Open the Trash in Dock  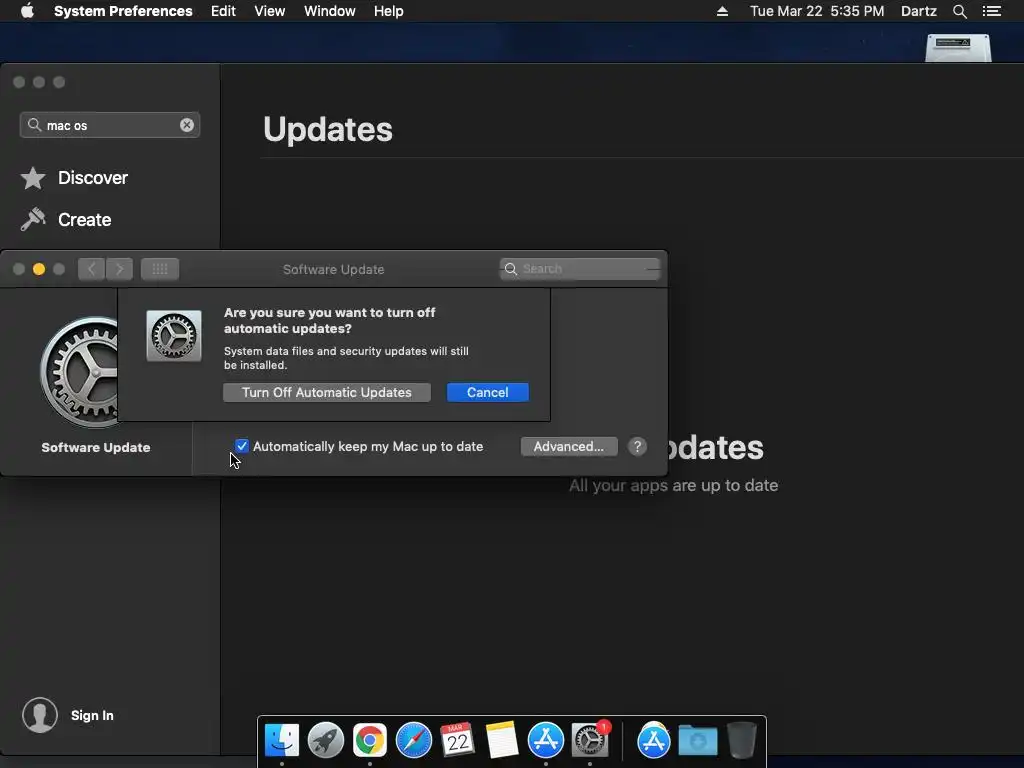click(741, 741)
